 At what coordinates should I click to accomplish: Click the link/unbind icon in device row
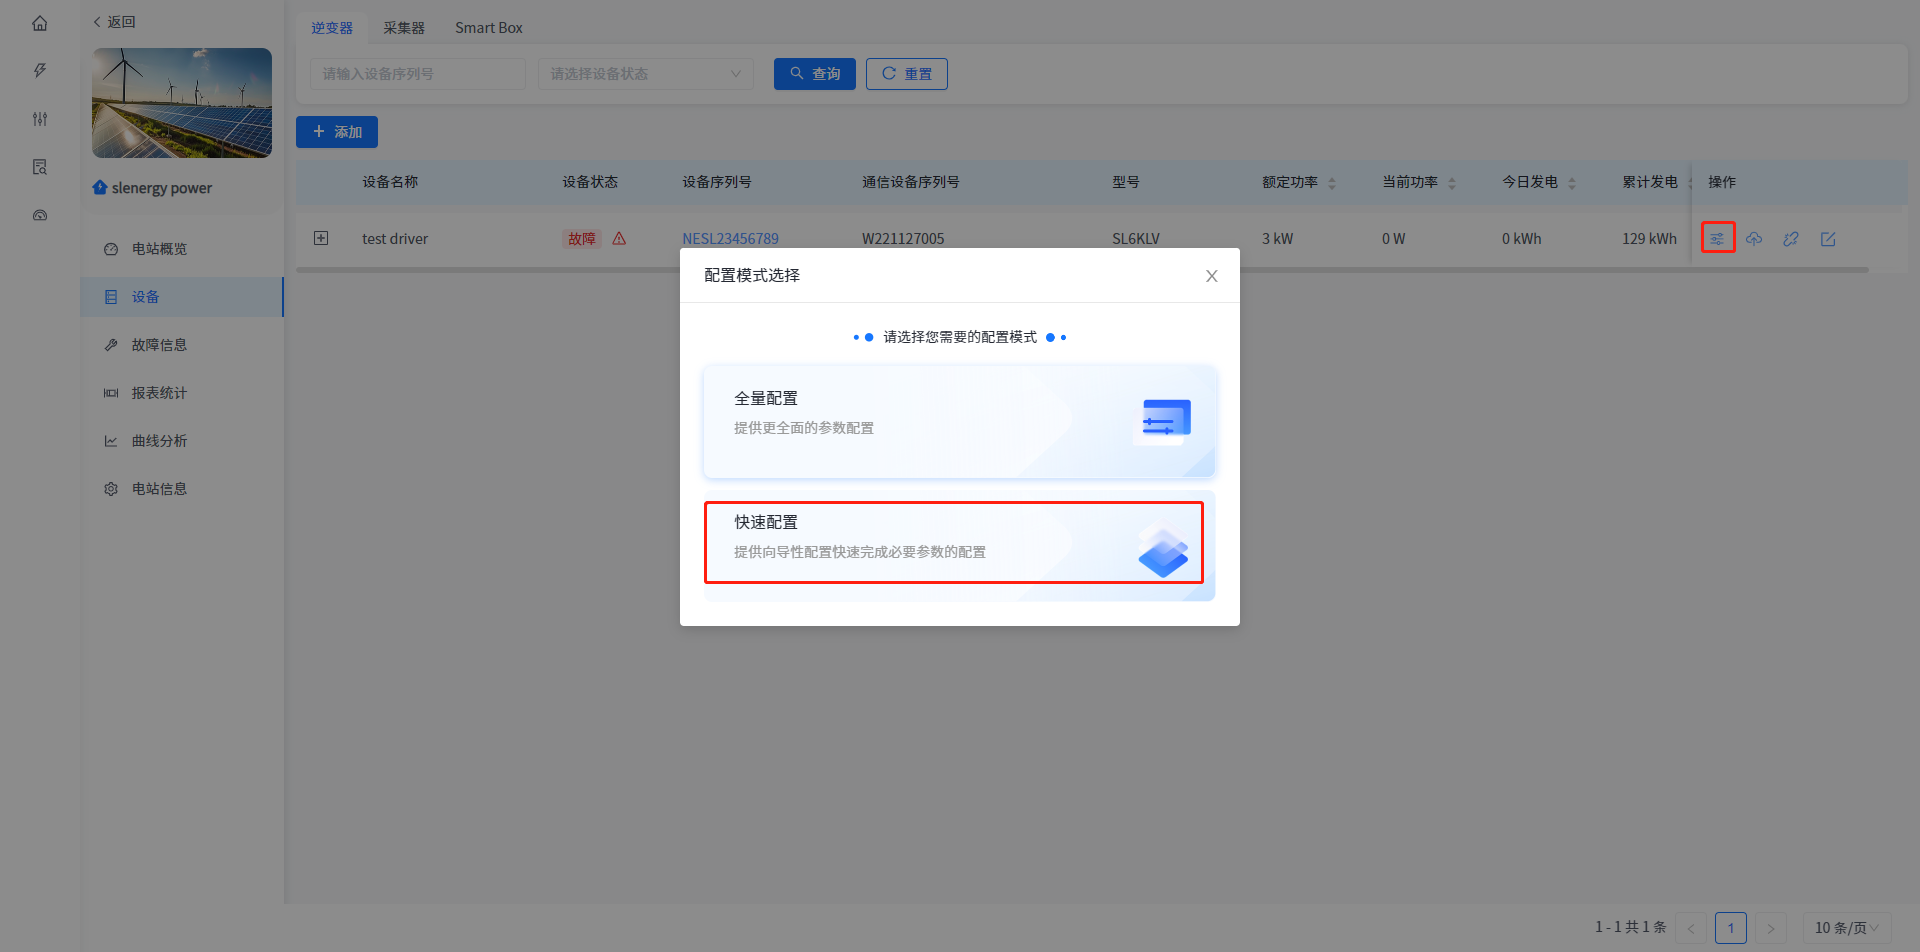(1791, 239)
